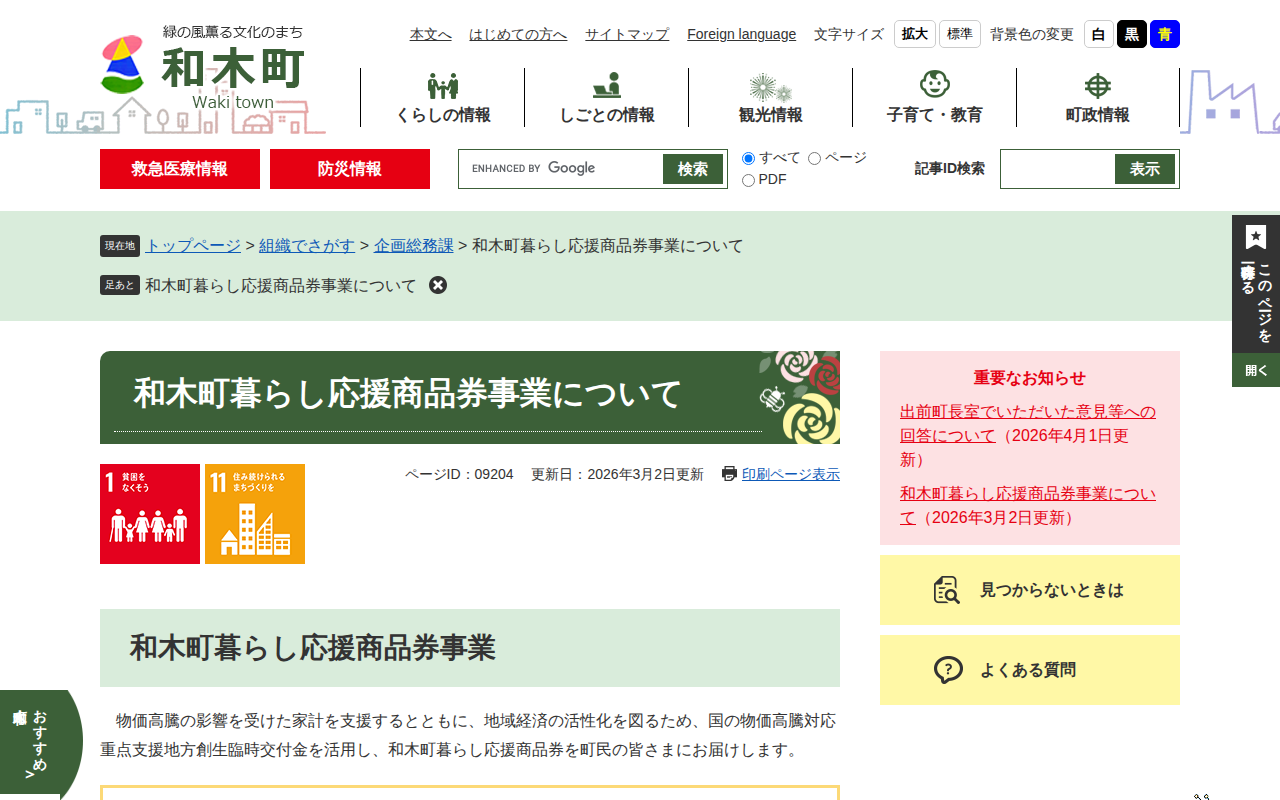Click the bookmark star icon on side panel
The width and height of the screenshot is (1280, 800).
tap(1256, 237)
